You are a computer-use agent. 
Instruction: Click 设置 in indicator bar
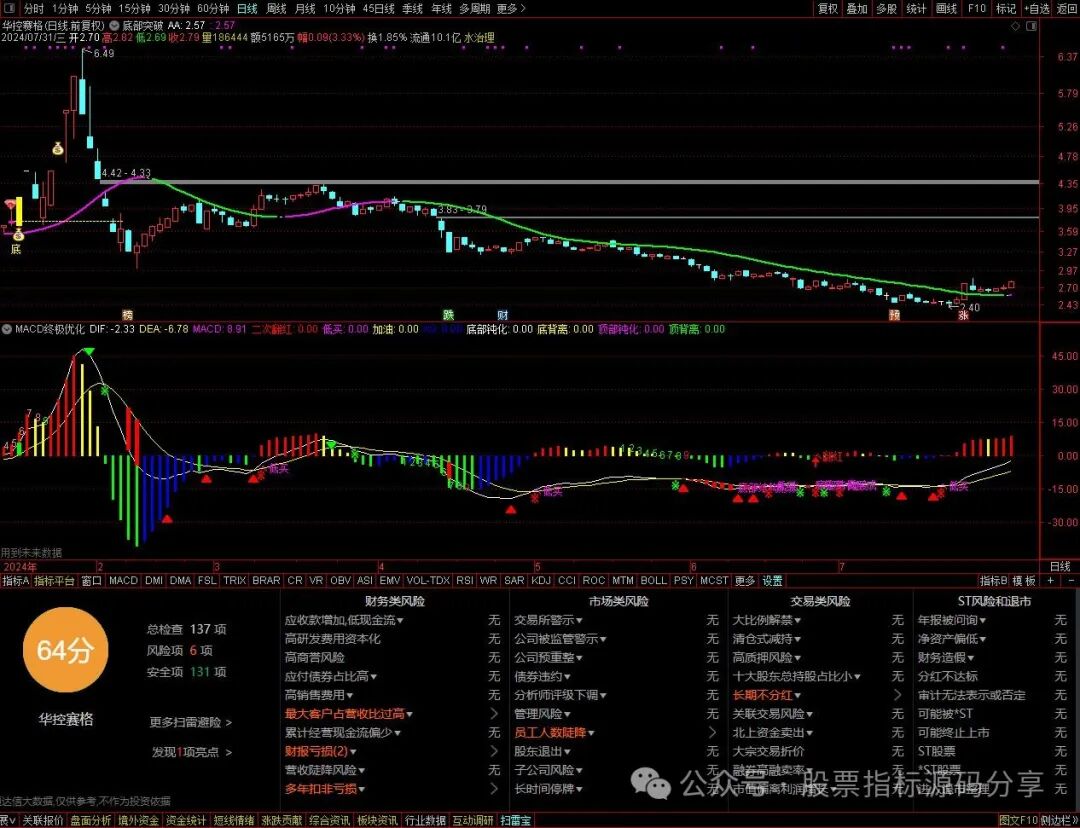(x=772, y=581)
